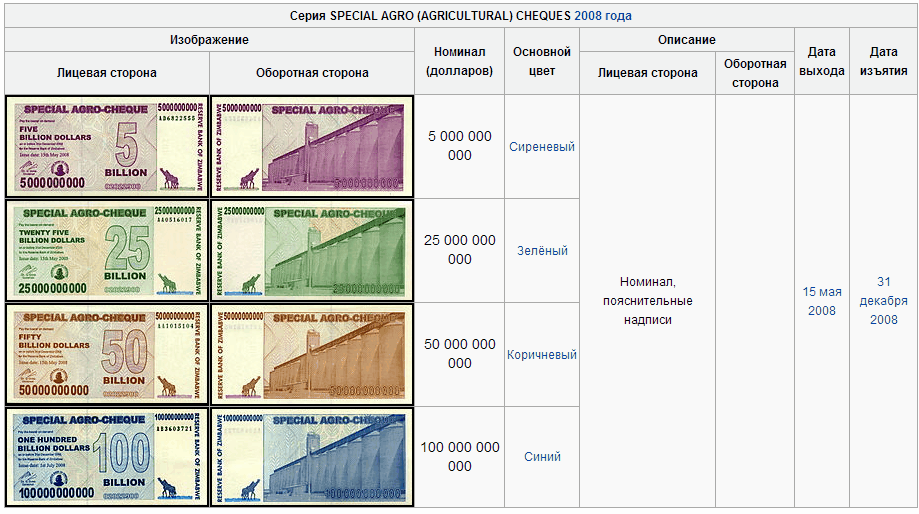Open the "15 мая" release date link

coord(822,292)
